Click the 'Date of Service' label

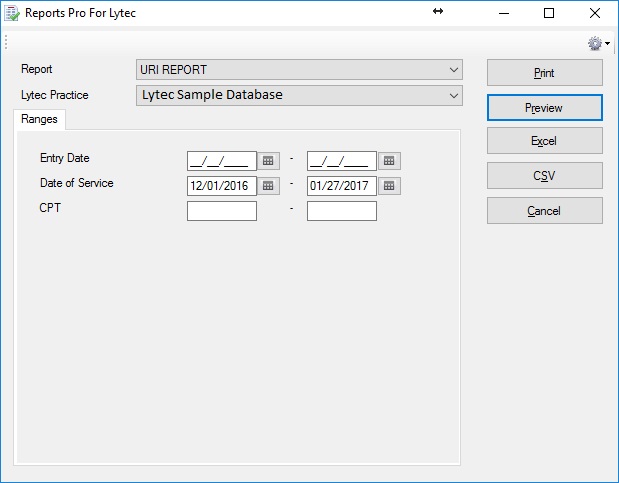pos(77,183)
